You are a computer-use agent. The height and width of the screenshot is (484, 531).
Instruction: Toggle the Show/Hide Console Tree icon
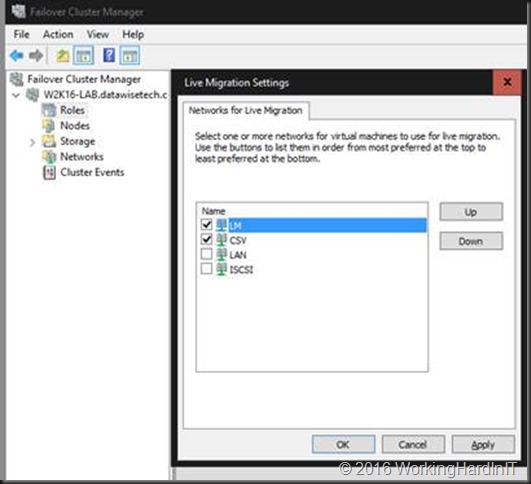click(x=83, y=55)
